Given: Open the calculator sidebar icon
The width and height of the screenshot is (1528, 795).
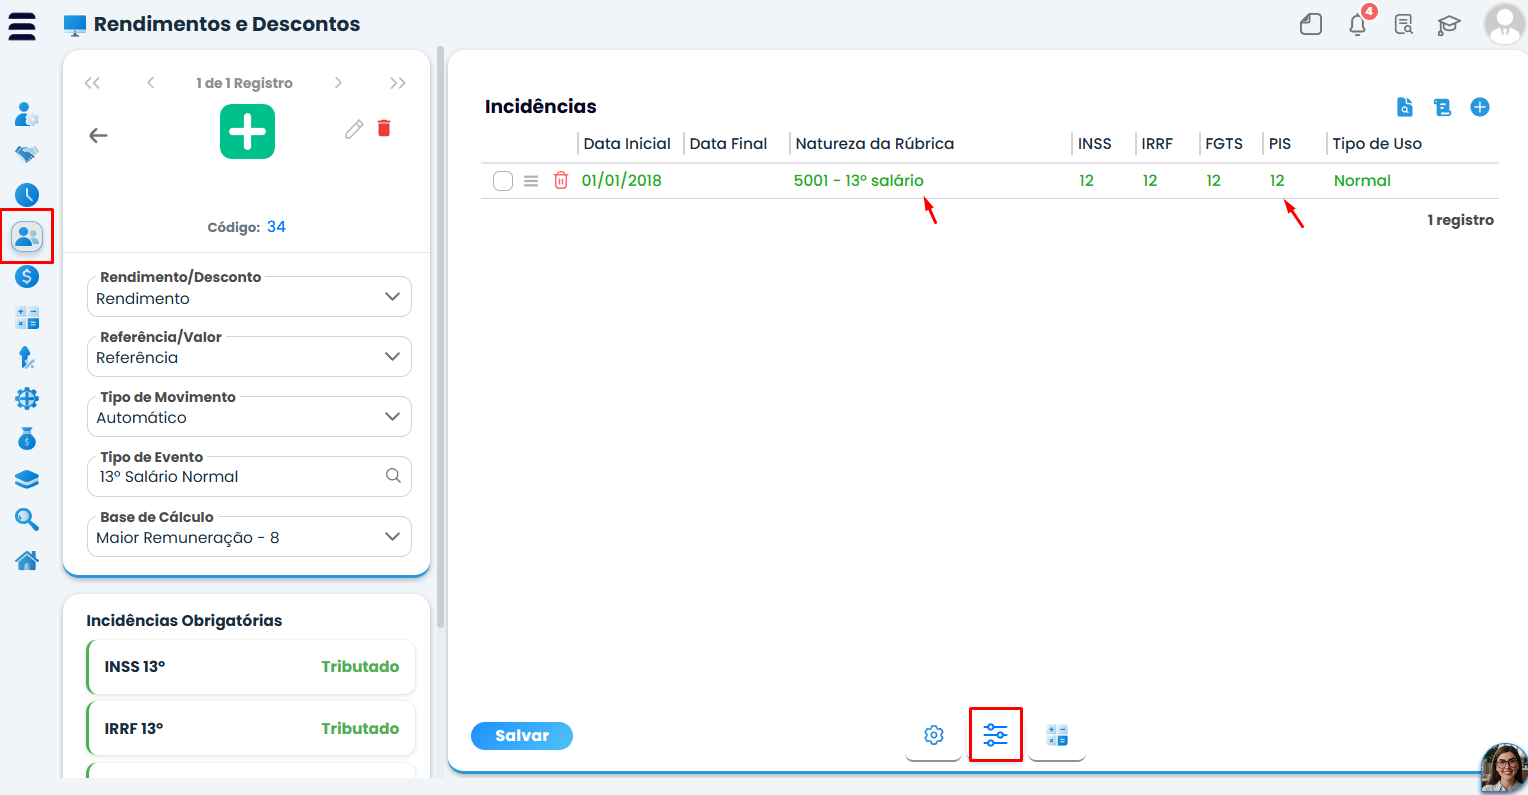Looking at the screenshot, I should [27, 318].
